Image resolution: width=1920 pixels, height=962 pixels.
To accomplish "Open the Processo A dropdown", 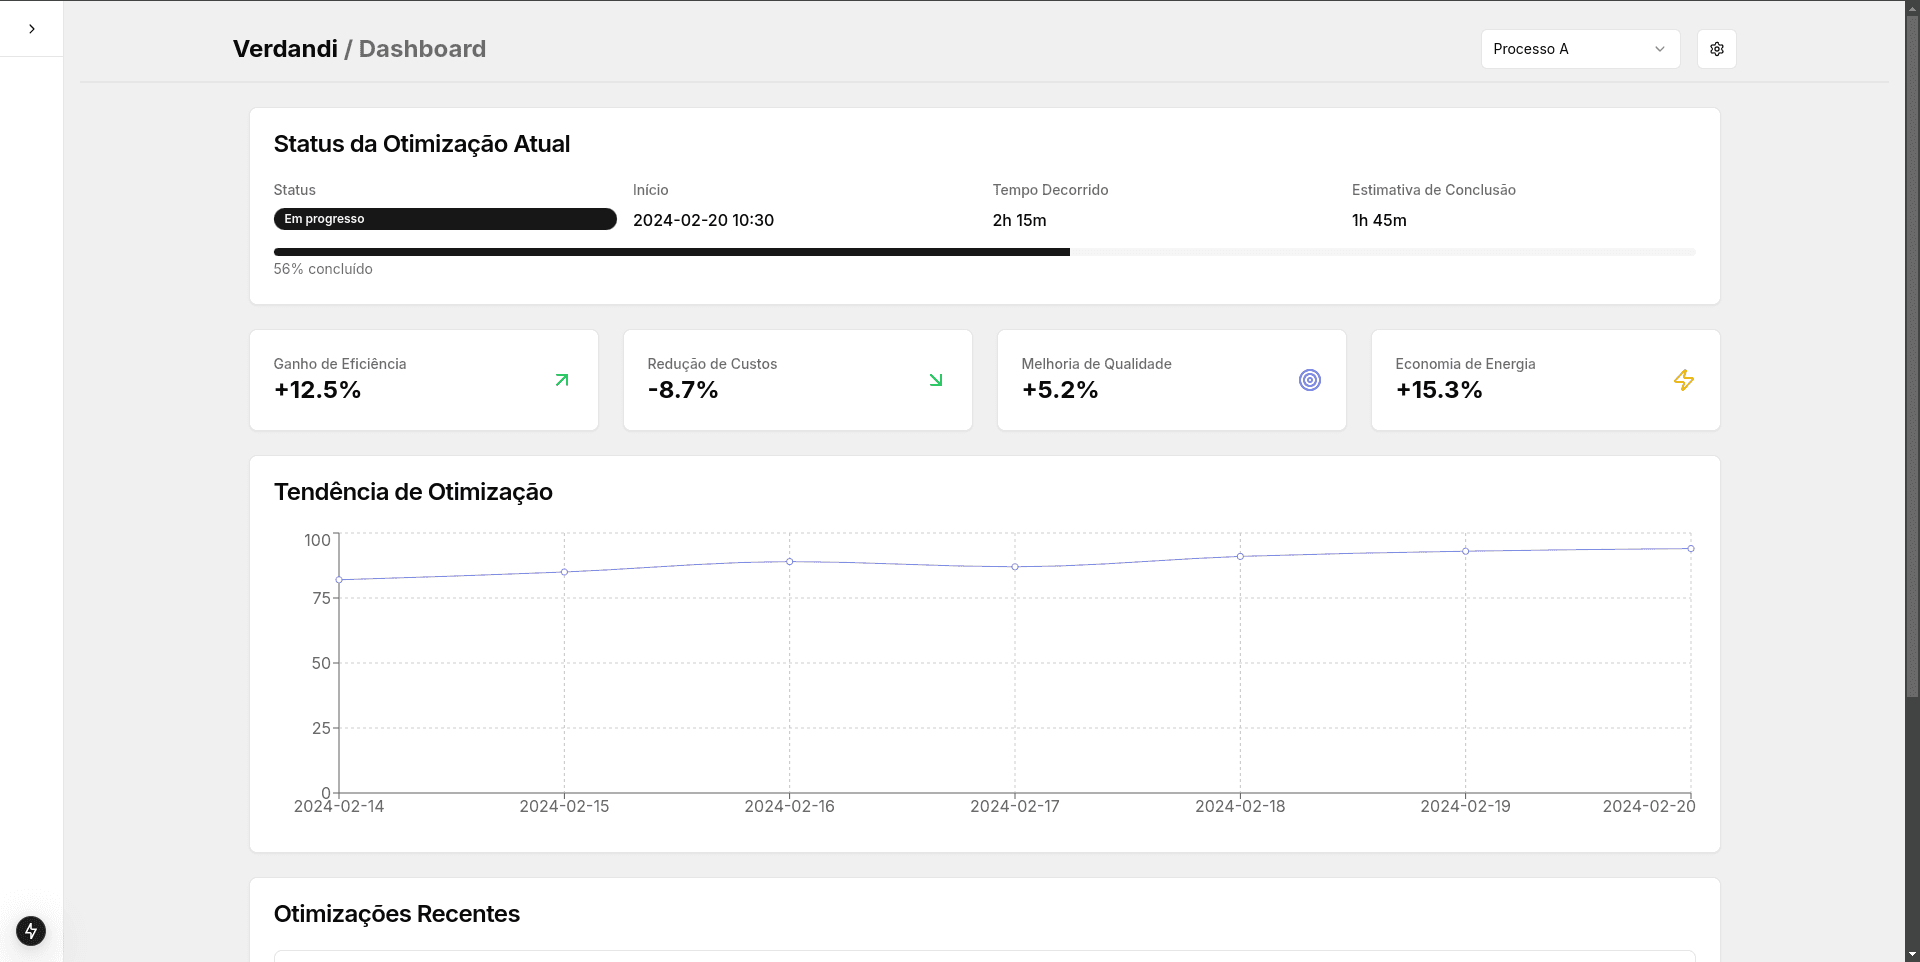I will 1580,49.
